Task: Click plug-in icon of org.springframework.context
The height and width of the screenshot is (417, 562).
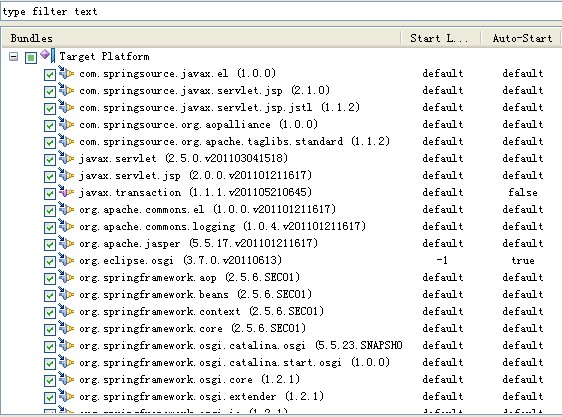Action: tap(66, 311)
